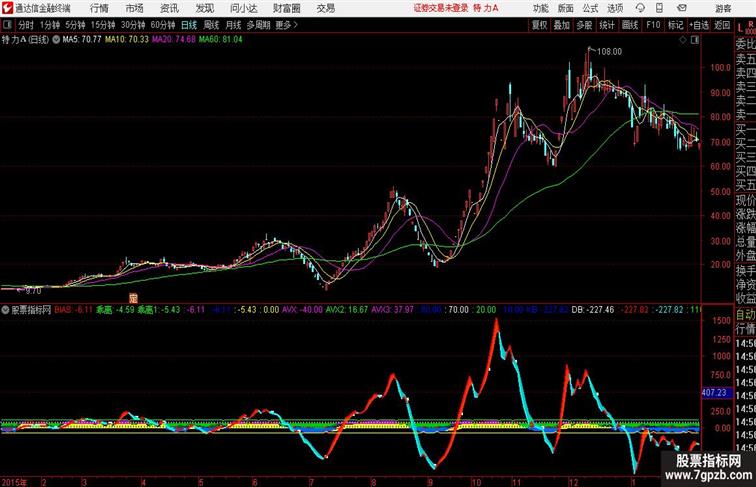Open the 问小达 menu
This screenshot has height=487, width=756.
click(x=243, y=8)
